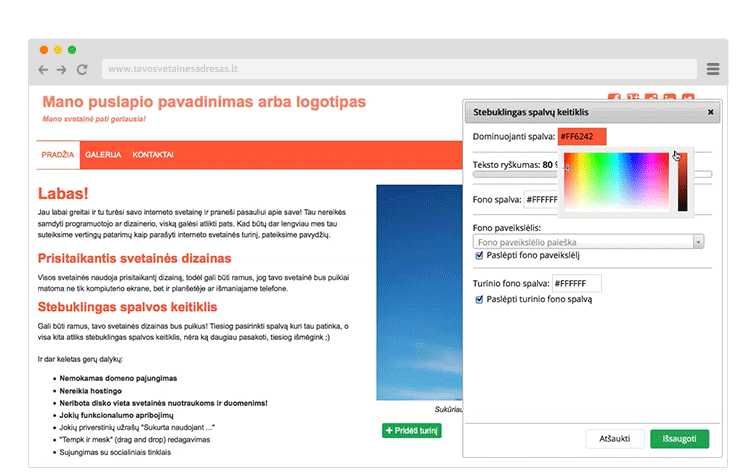
Task: Click the "Tempk ir mesk" redagavimas list item
Action: (135, 439)
